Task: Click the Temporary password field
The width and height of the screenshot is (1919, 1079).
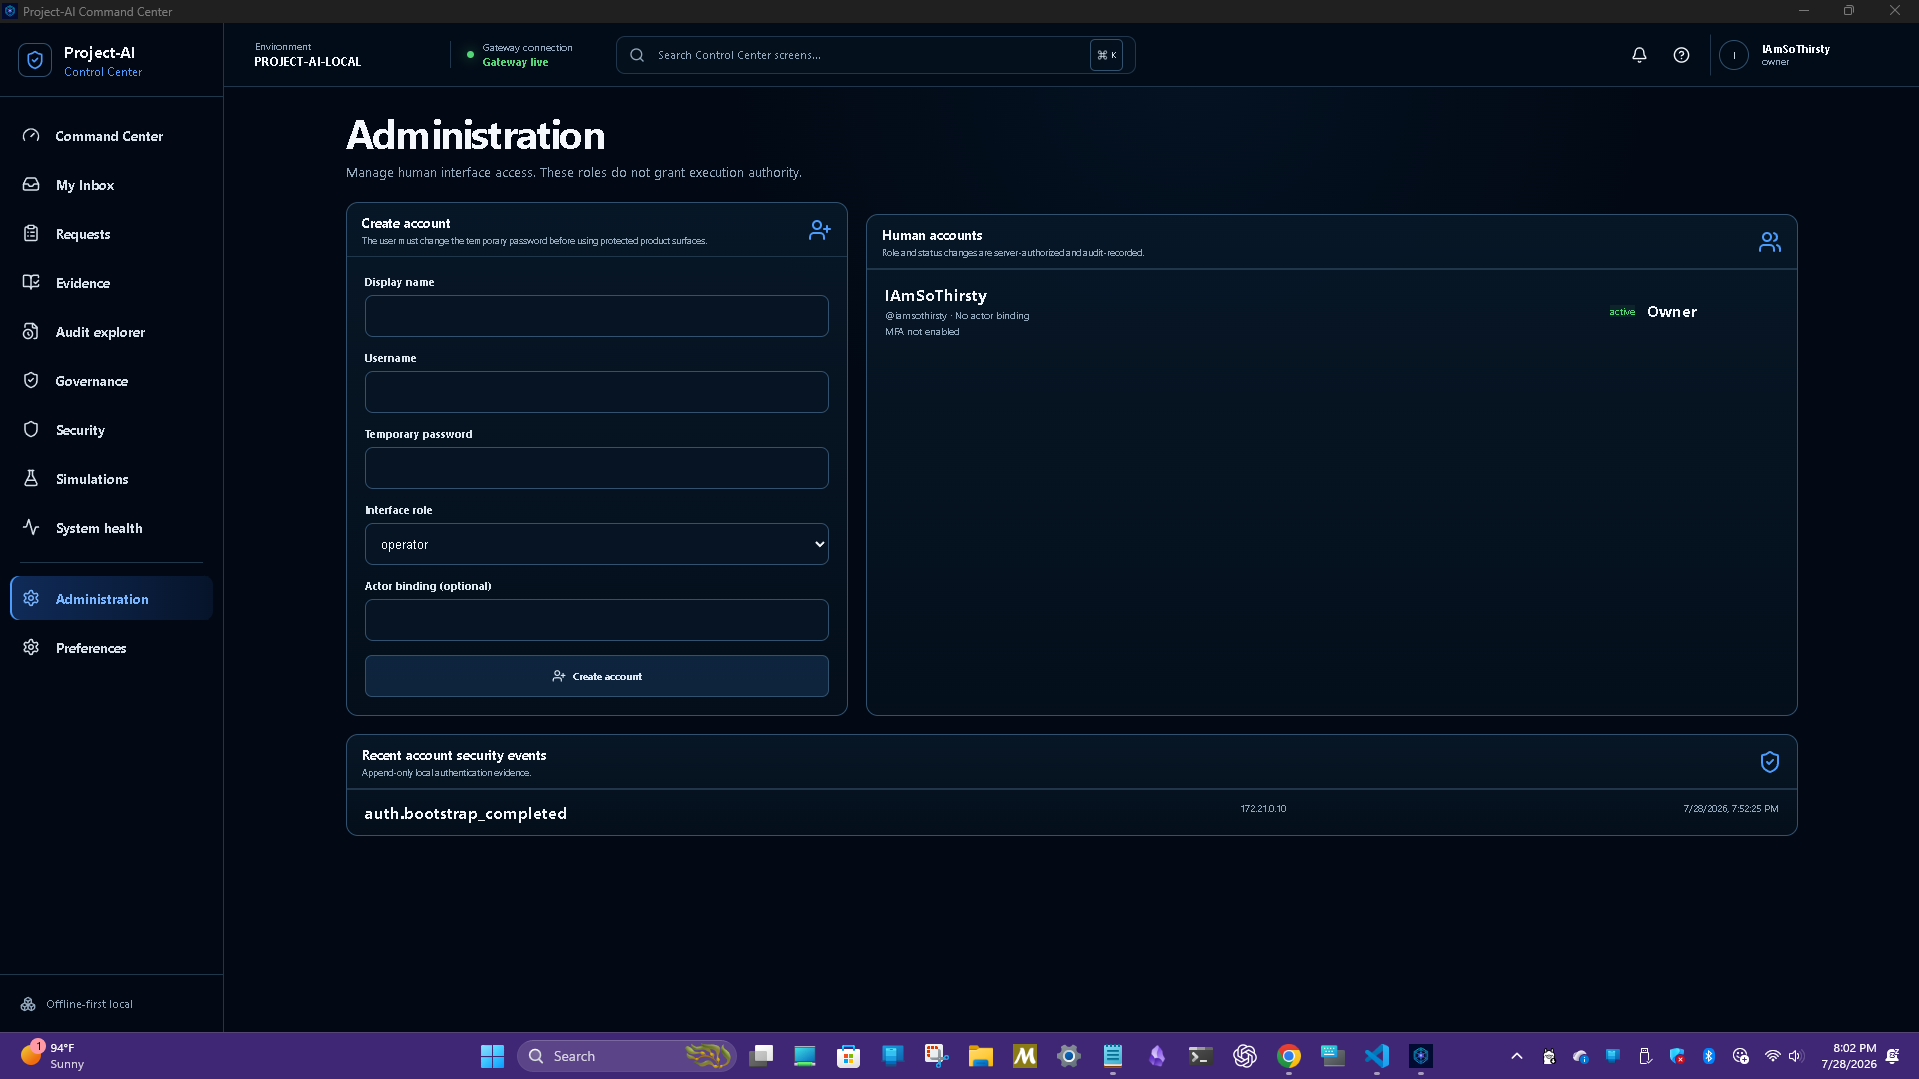Action: [x=596, y=468]
